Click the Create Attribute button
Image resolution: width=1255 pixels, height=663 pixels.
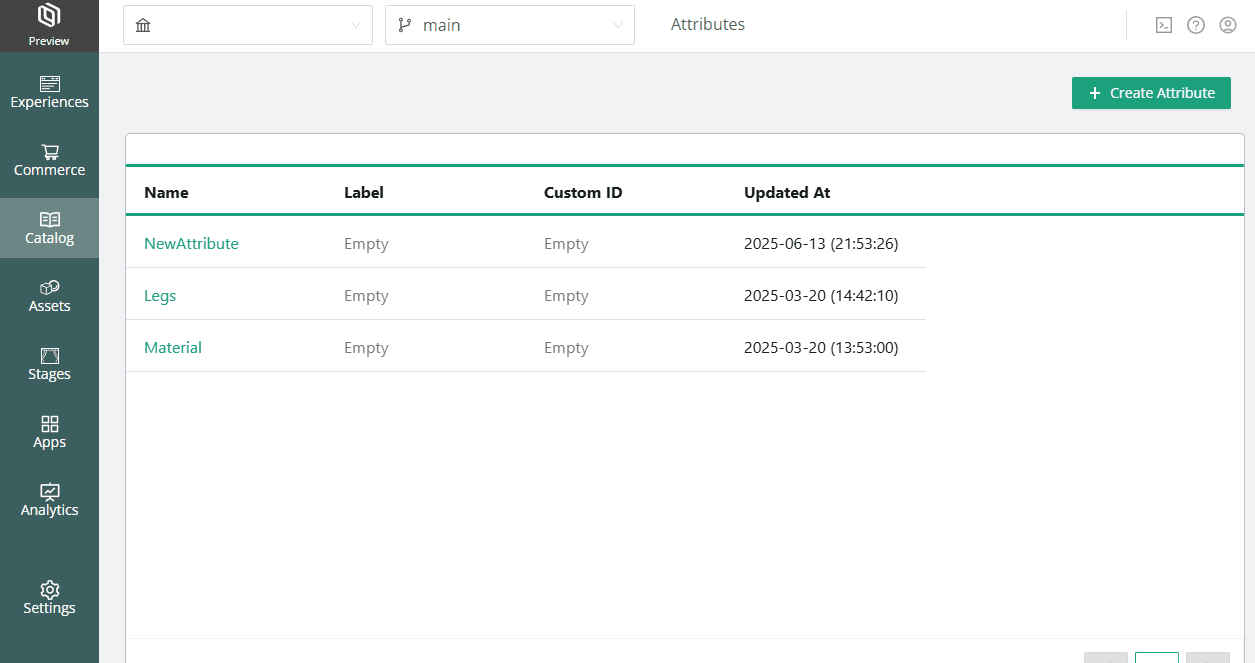(1151, 93)
